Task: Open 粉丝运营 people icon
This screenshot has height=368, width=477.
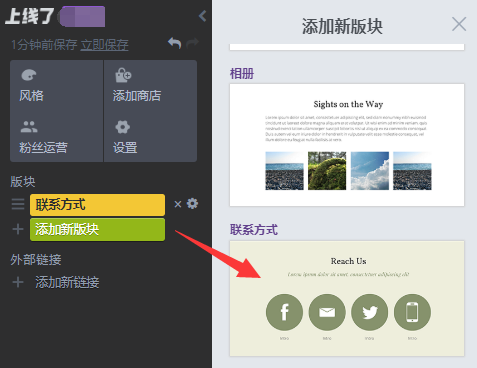Action: (29, 127)
